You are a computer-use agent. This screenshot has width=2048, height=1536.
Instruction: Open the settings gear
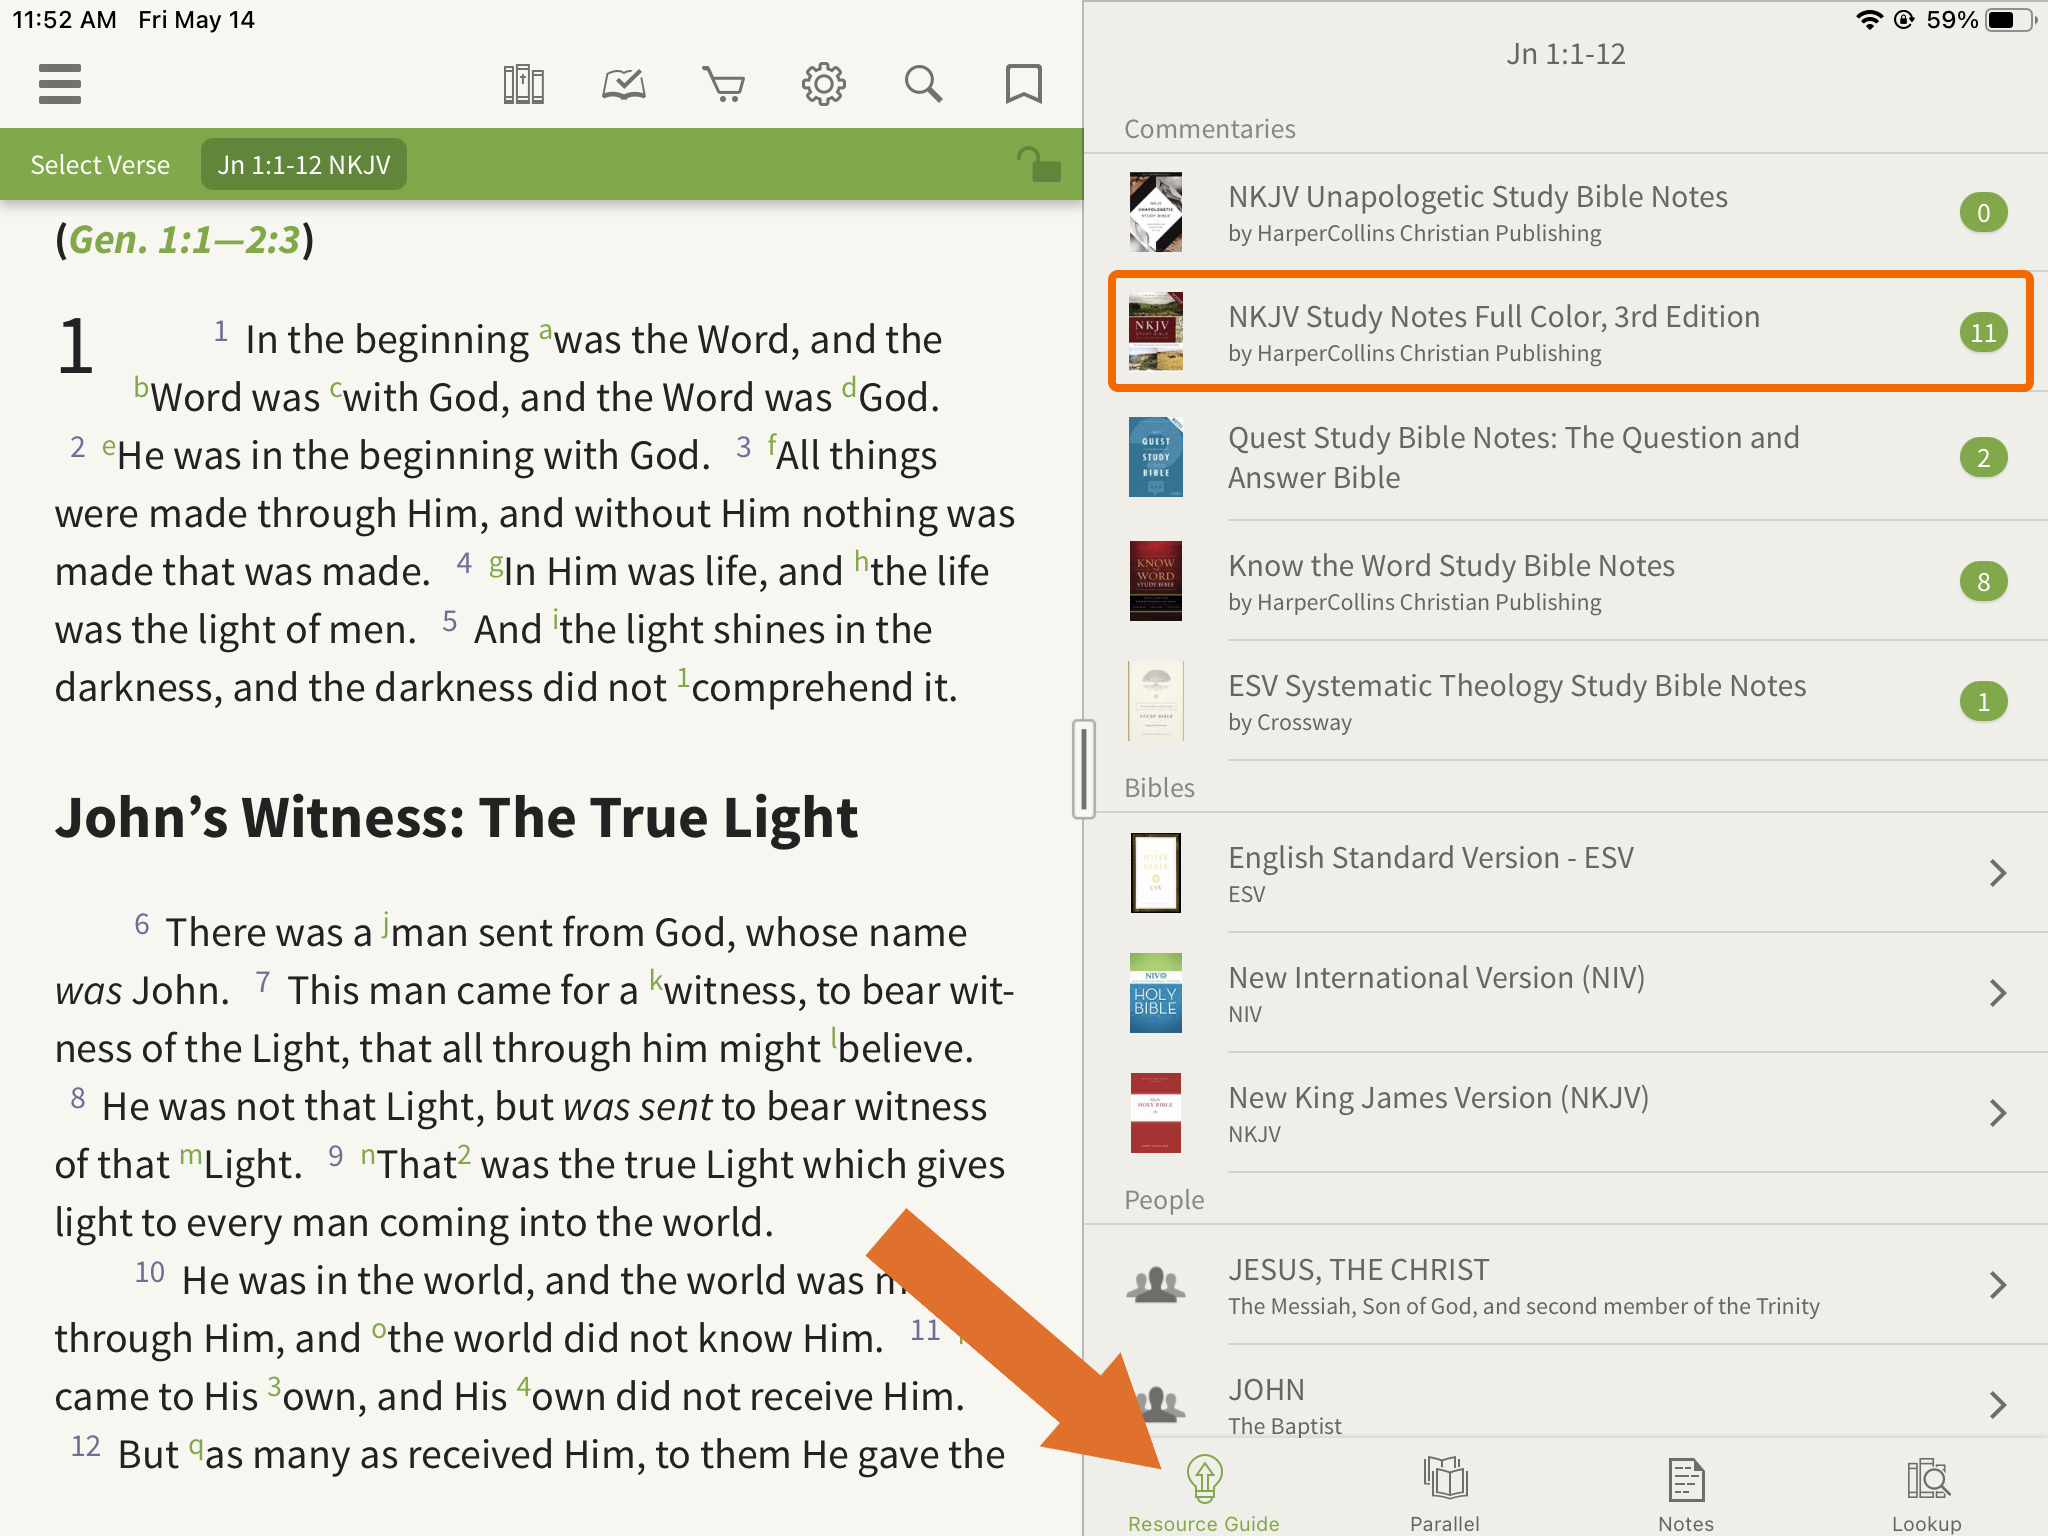coord(823,84)
